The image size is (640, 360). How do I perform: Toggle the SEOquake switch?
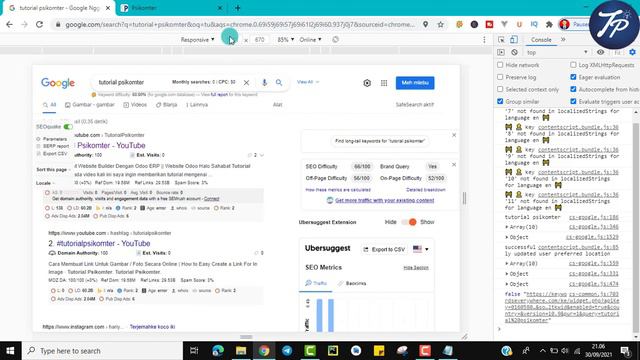pyautogui.click(x=68, y=127)
